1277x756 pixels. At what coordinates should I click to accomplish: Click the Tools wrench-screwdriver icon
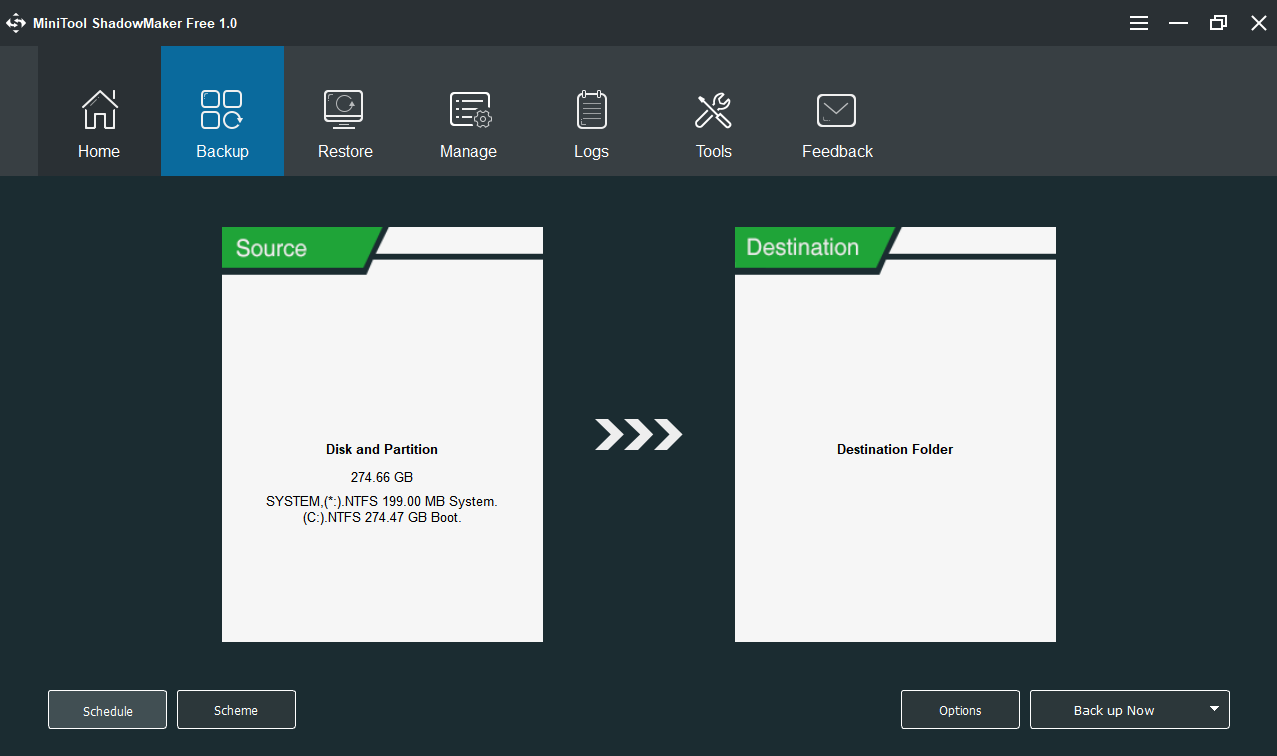point(714,111)
